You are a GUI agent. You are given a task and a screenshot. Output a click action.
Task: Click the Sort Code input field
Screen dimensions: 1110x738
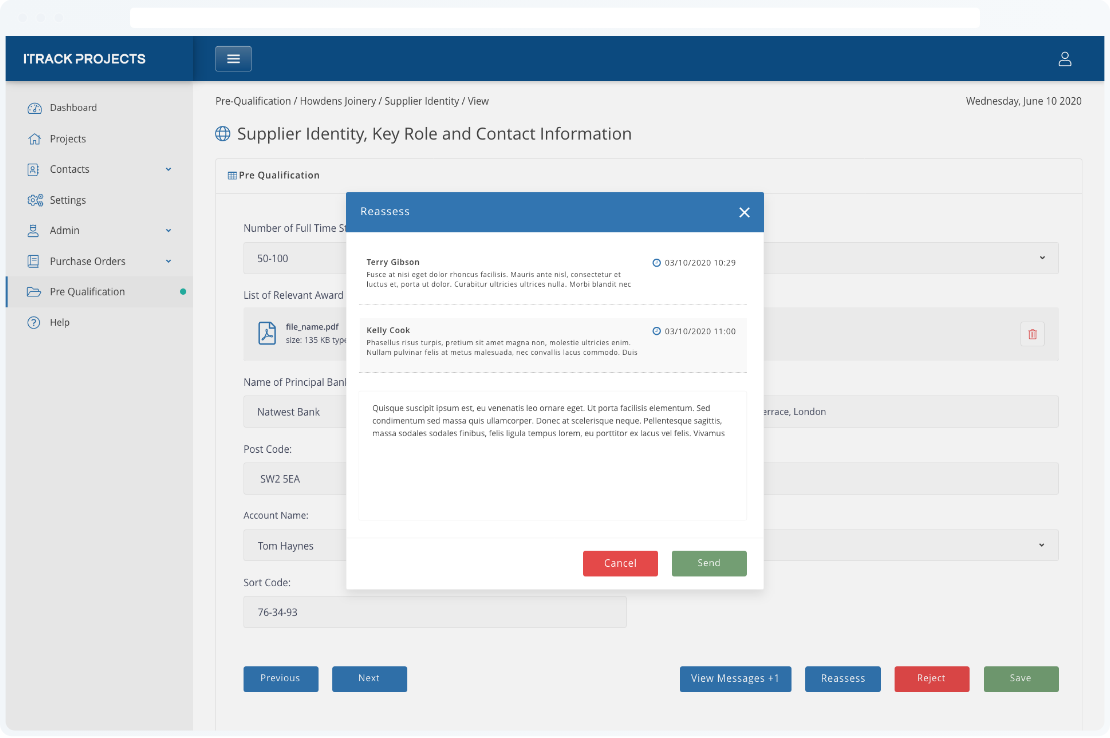pyautogui.click(x=434, y=612)
